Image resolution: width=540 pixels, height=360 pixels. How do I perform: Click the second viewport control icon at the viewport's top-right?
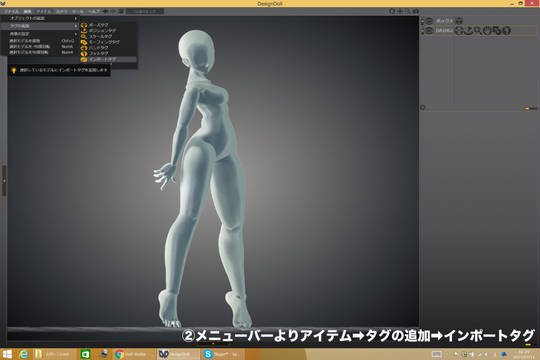pyautogui.click(x=400, y=11)
